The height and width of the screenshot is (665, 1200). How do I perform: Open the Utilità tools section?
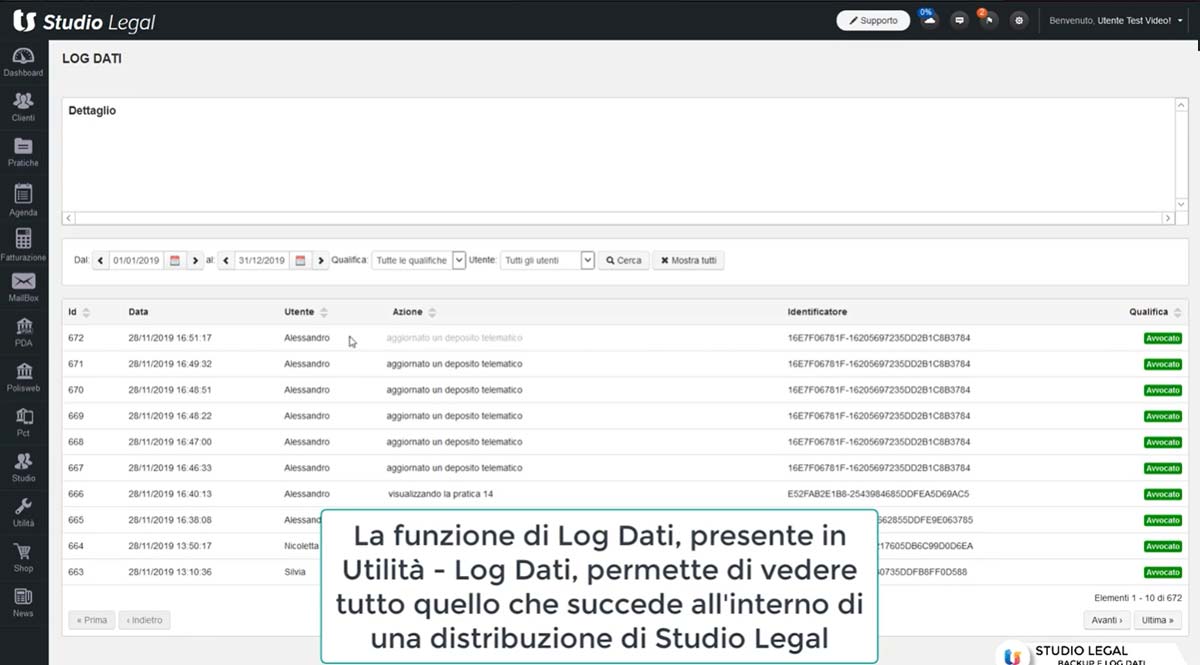tap(23, 513)
